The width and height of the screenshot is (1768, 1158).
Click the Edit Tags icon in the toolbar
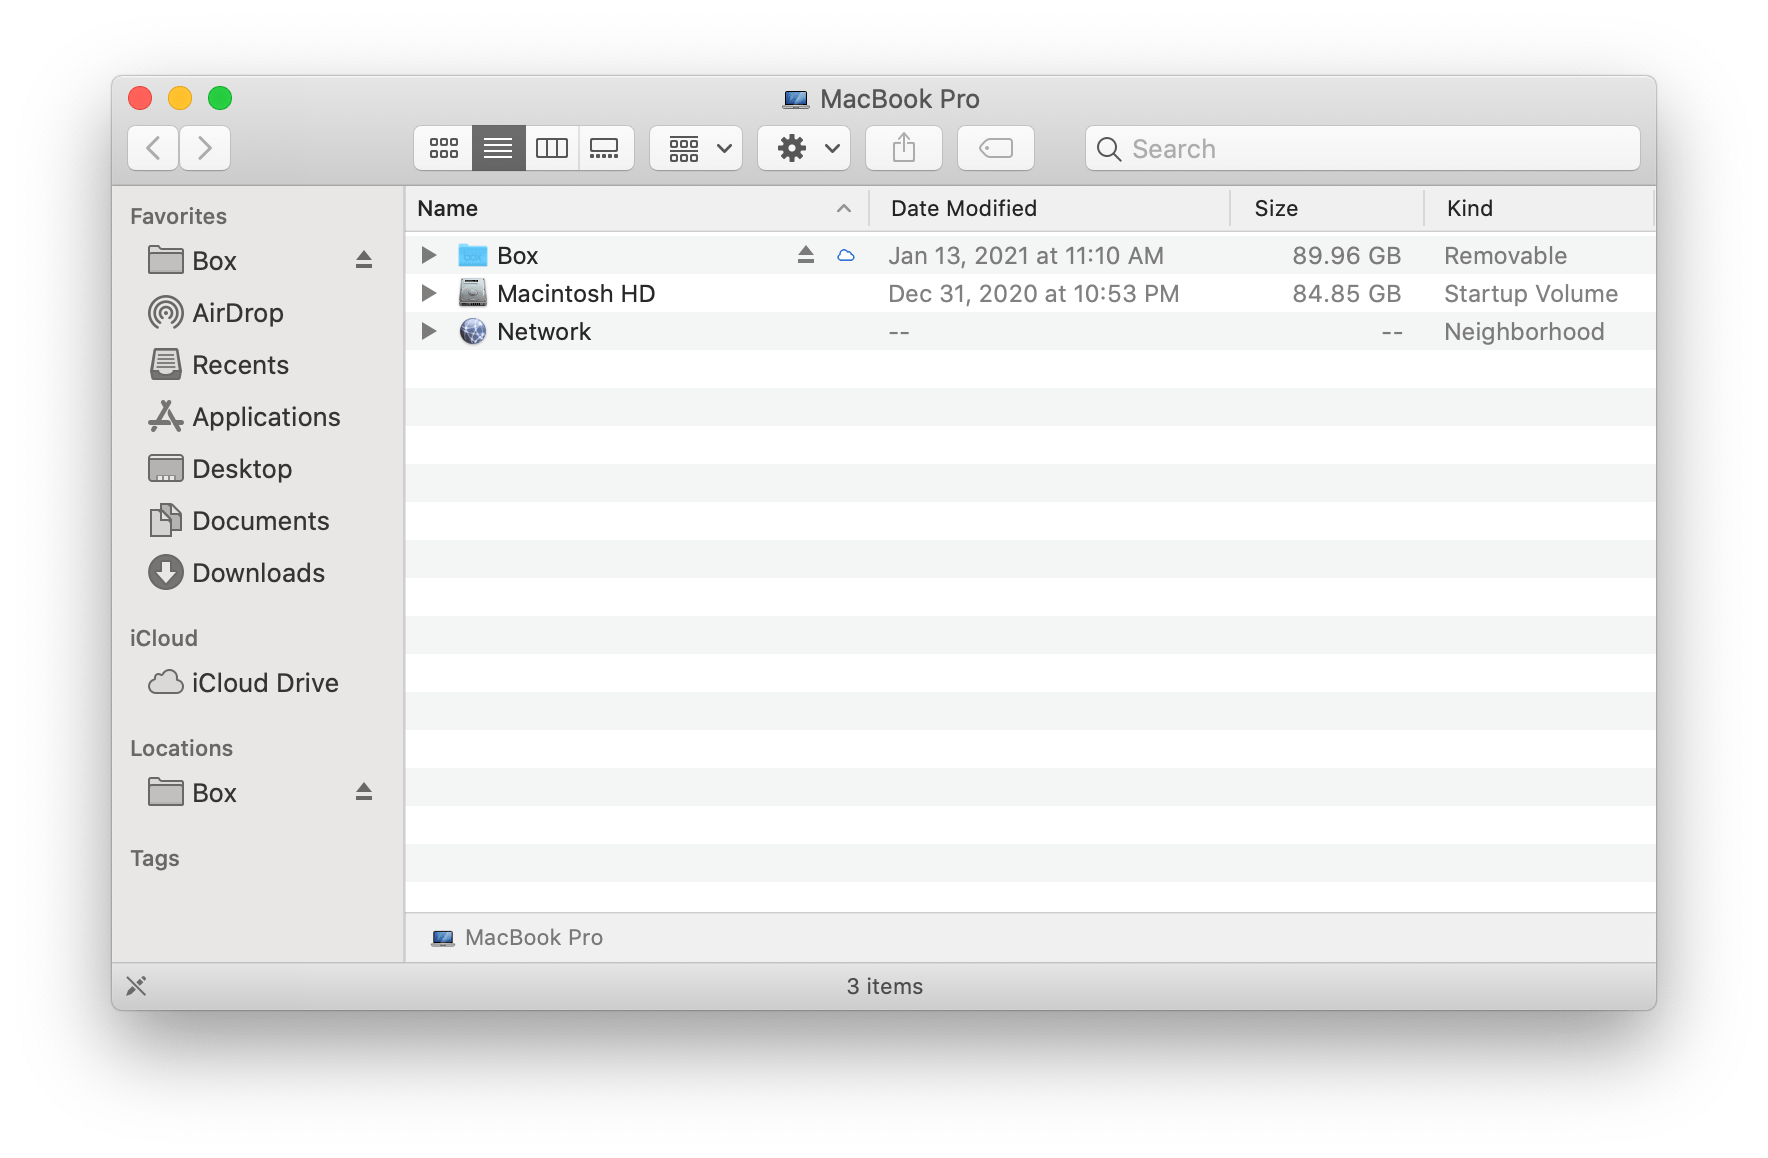tap(995, 147)
